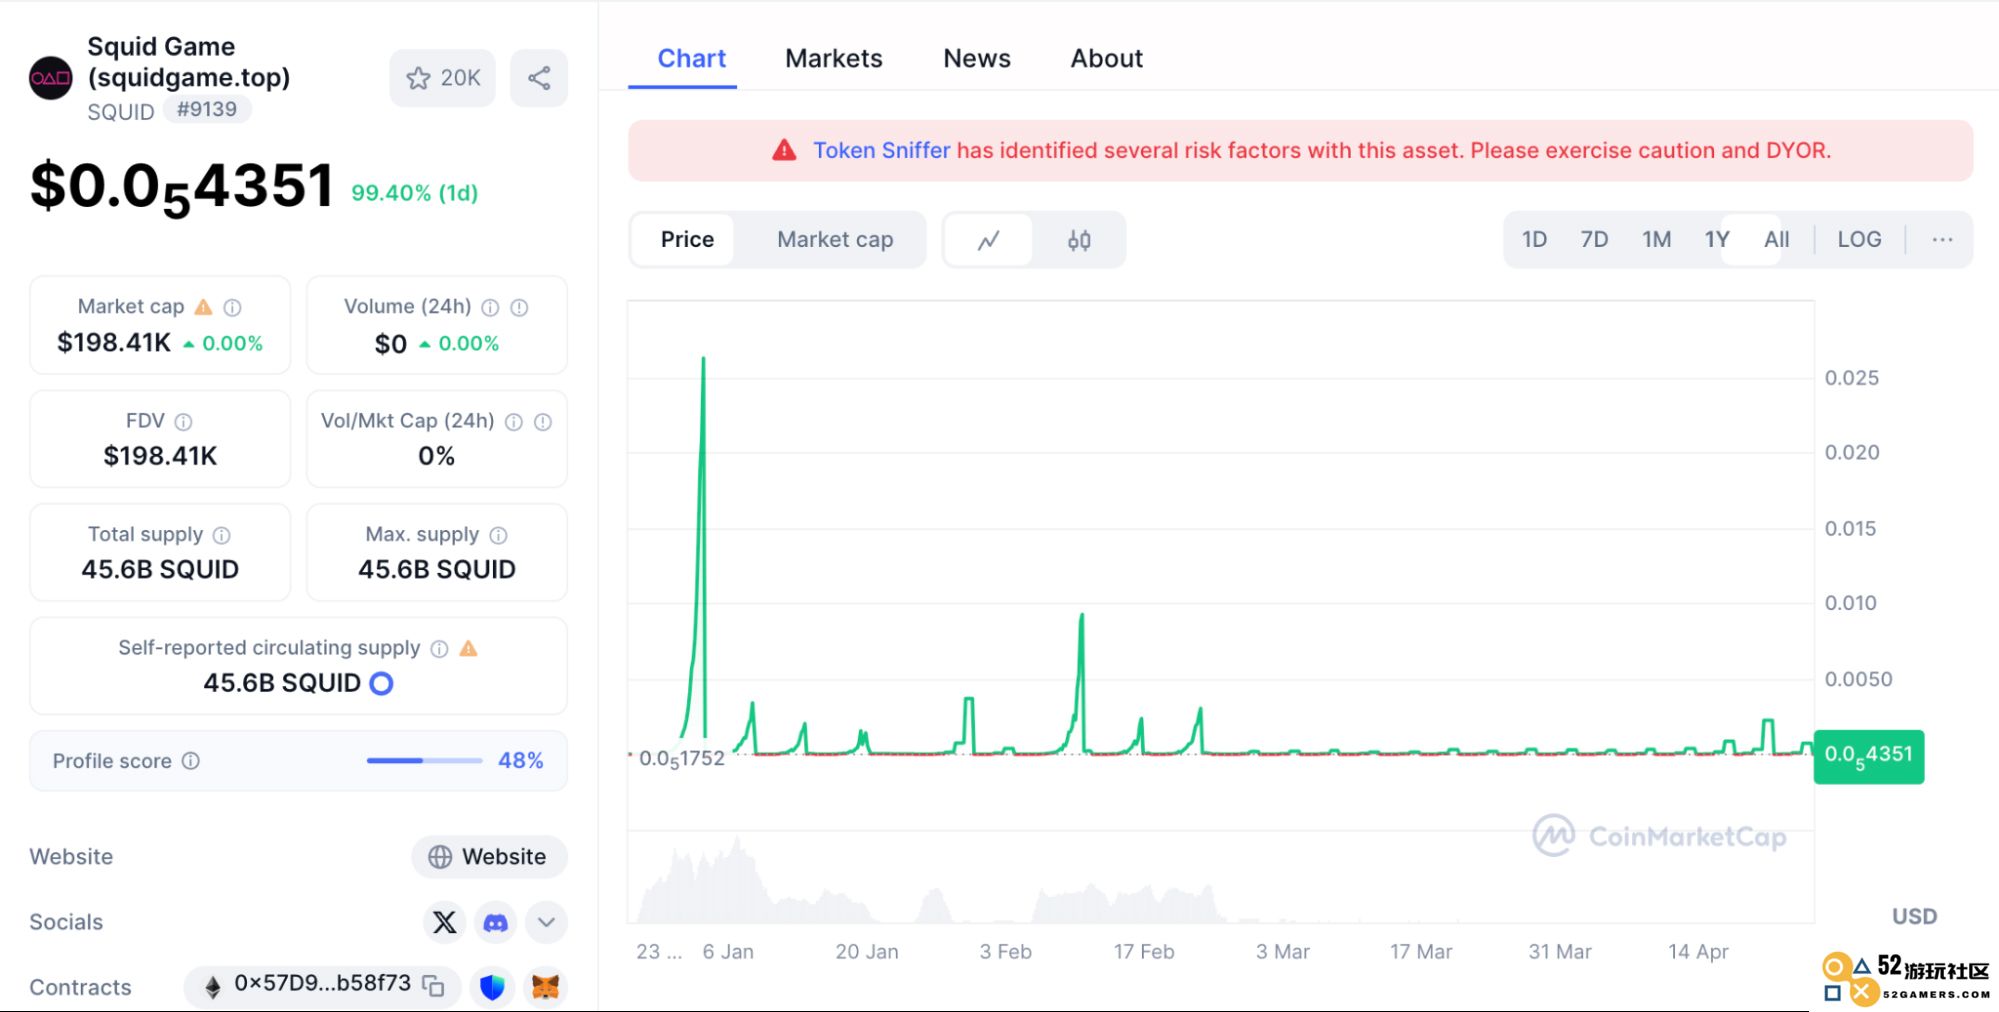The width and height of the screenshot is (1999, 1012).
Task: Click the 99.40% (1d) change text
Action: coord(414,193)
